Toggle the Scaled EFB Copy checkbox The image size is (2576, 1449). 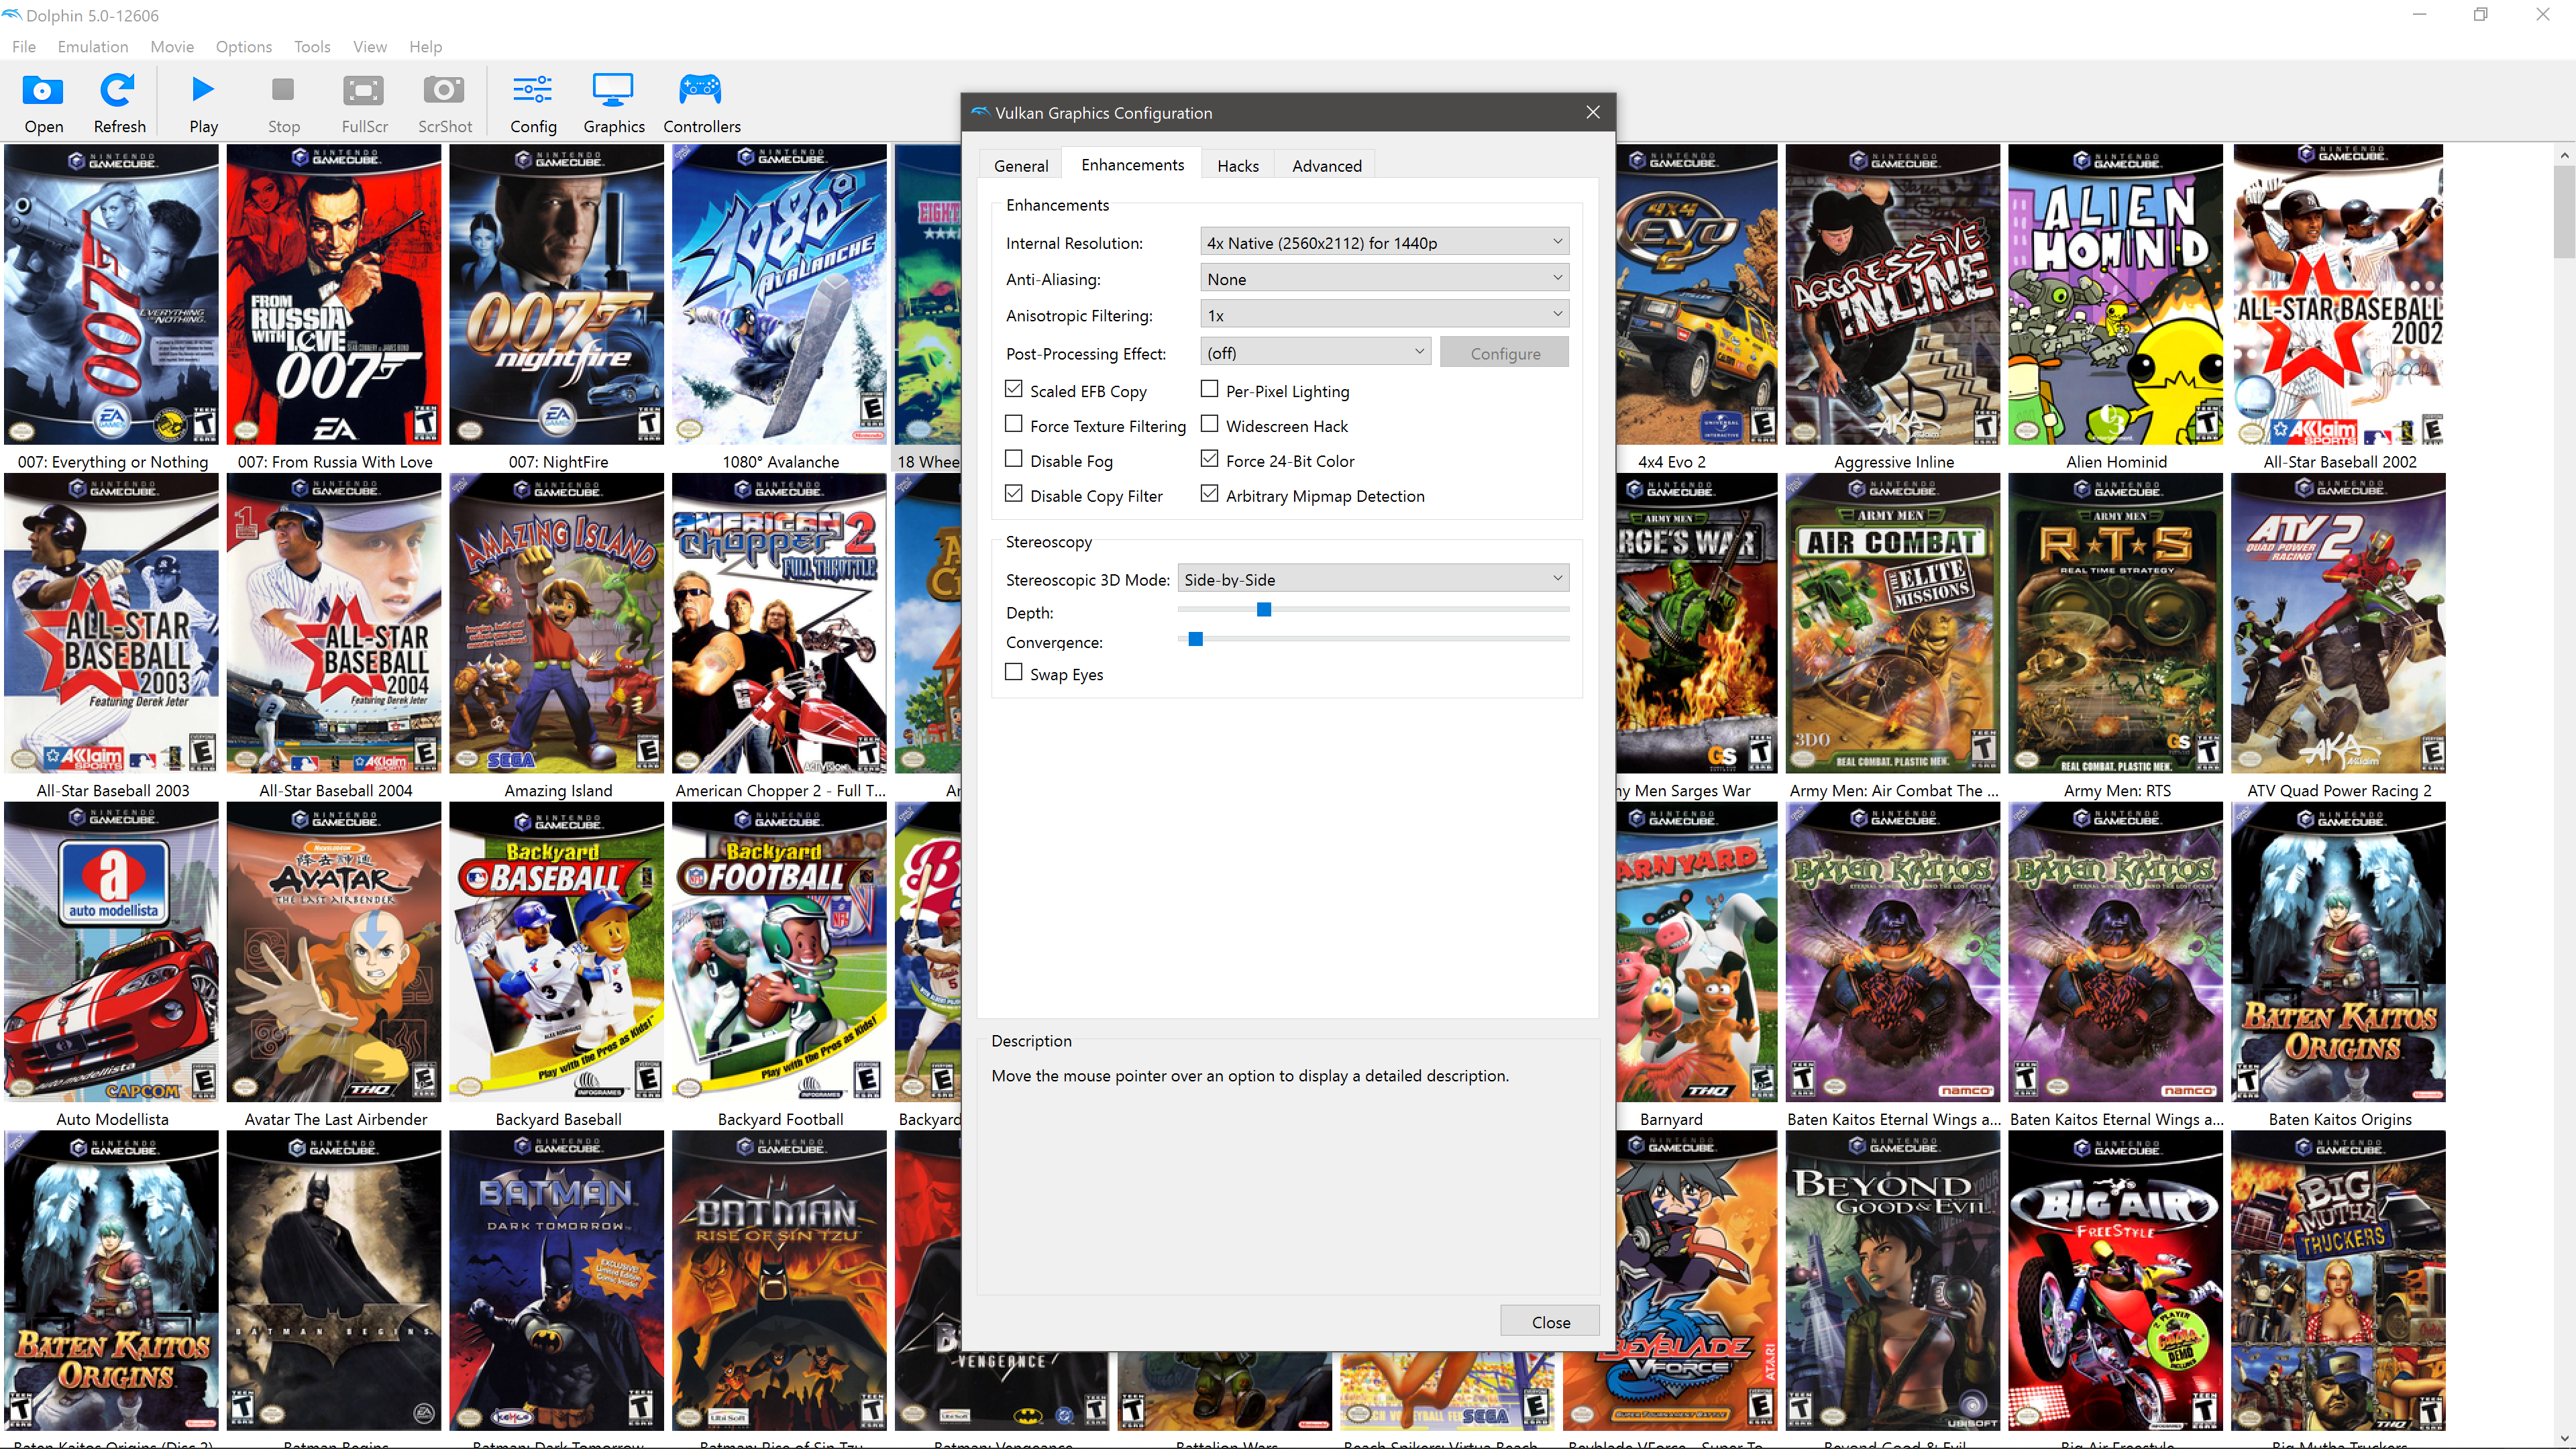point(1014,389)
